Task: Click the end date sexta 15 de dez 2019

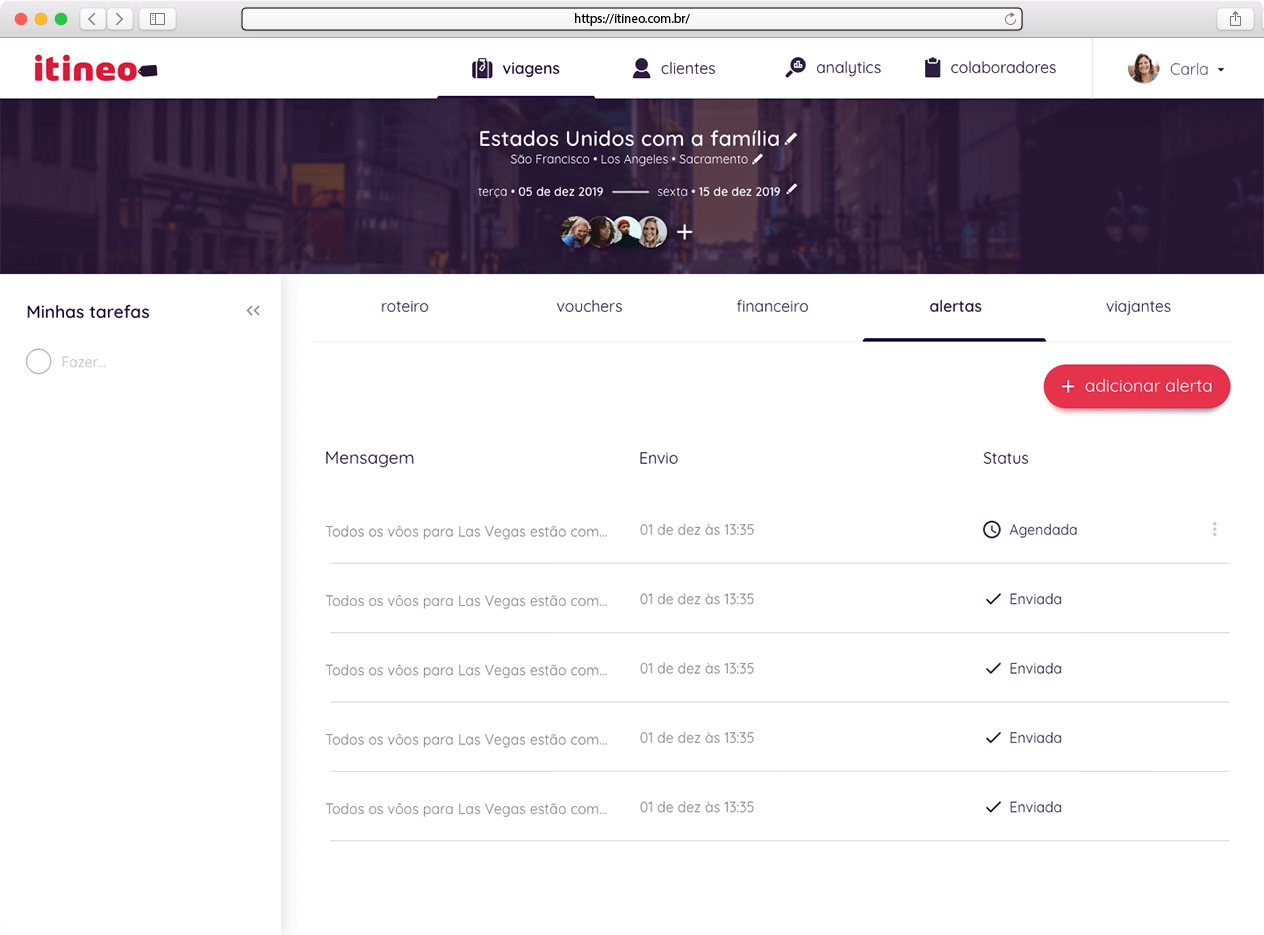Action: coord(719,191)
